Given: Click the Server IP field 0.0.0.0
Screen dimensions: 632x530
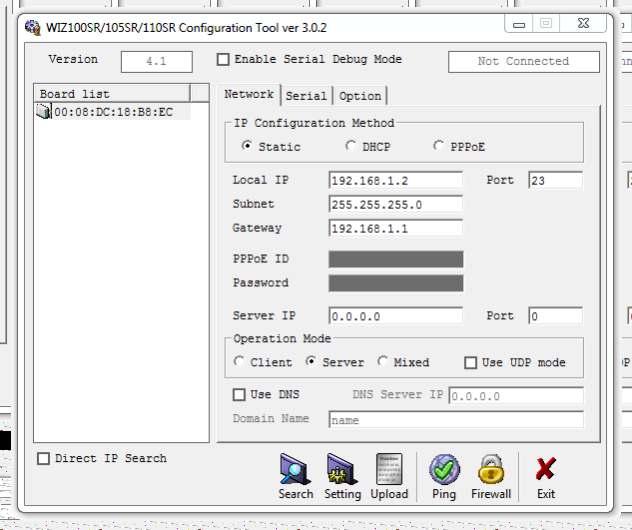Looking at the screenshot, I should click(396, 316).
